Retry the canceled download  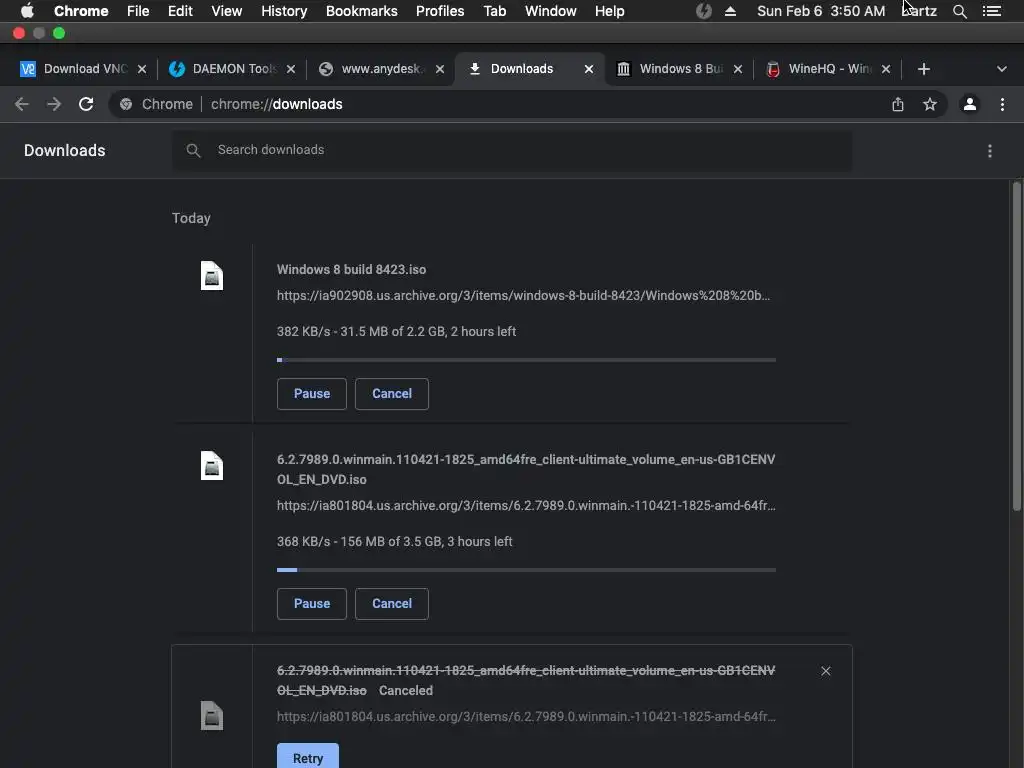tap(308, 758)
